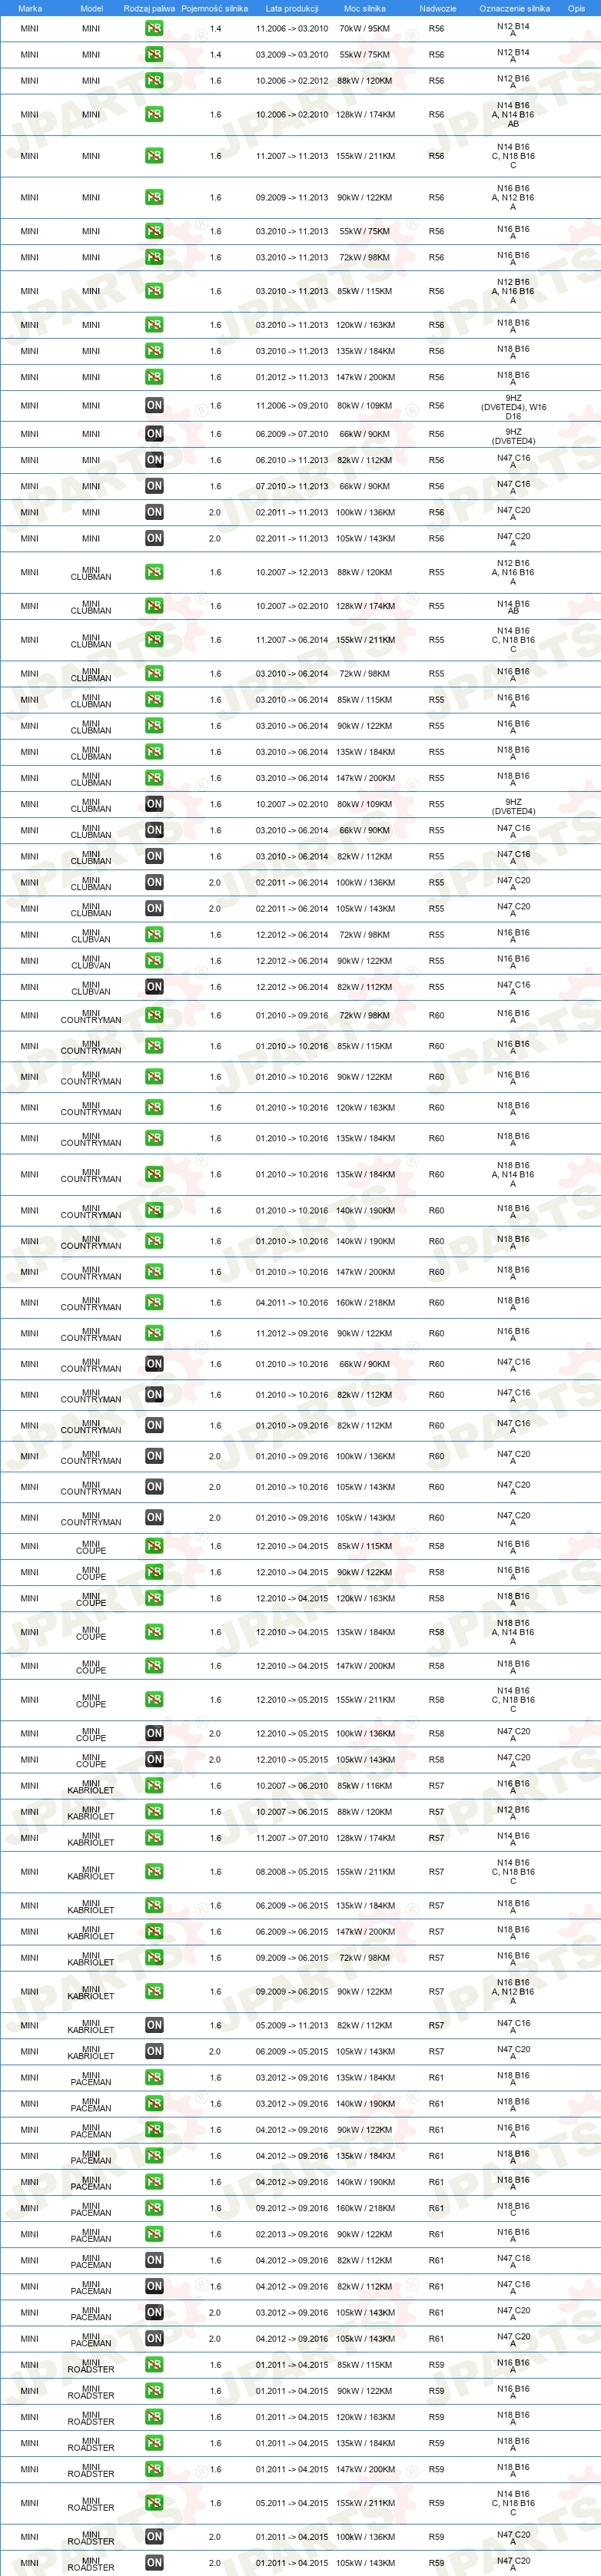601x2576 pixels.
Task: Click the '05.2011 -> 04.2015' production years cell
Action: [x=292, y=2503]
